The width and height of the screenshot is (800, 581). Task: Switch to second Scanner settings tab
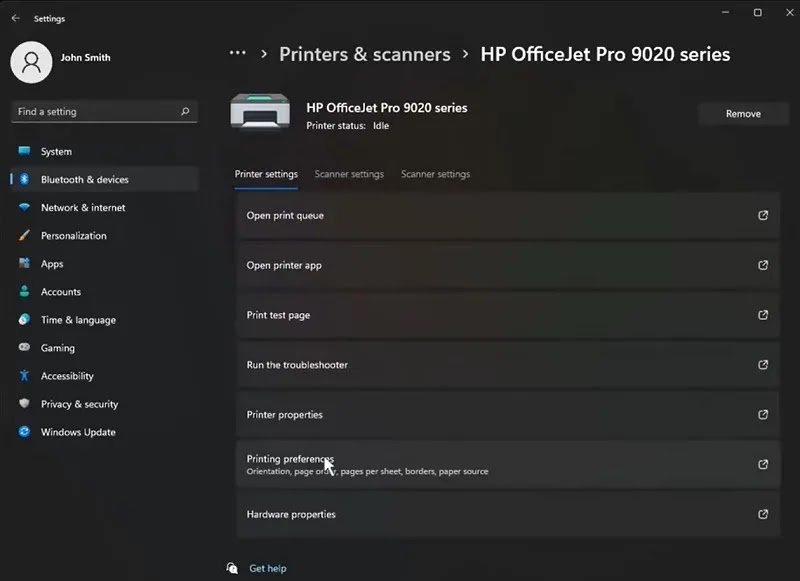click(x=435, y=174)
